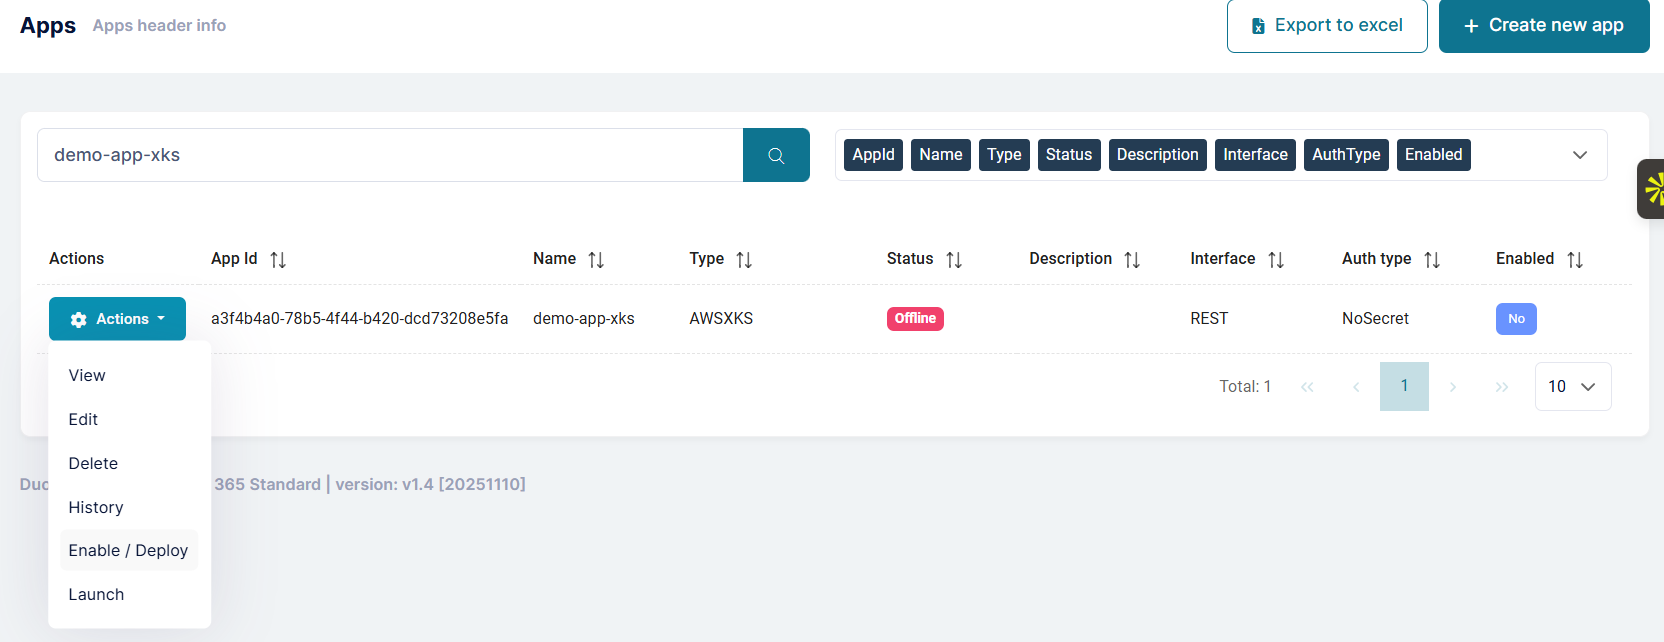This screenshot has height=642, width=1664.
Task: Sort by Type column arrows
Action: click(744, 260)
